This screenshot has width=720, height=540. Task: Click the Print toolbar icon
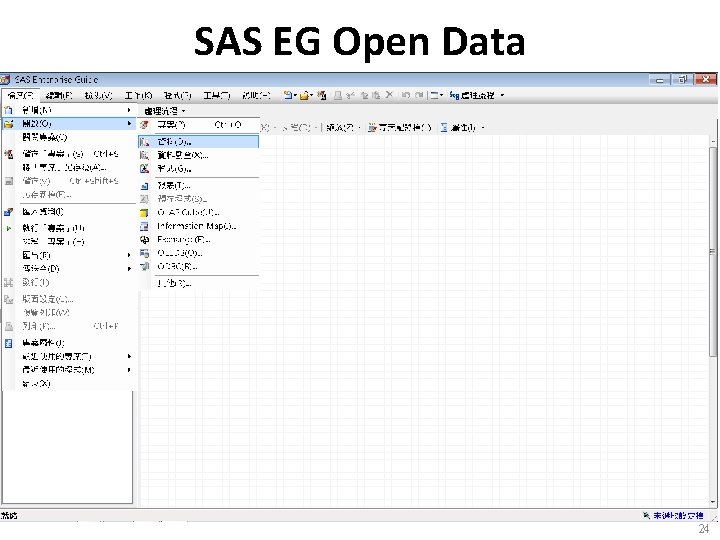[x=338, y=95]
